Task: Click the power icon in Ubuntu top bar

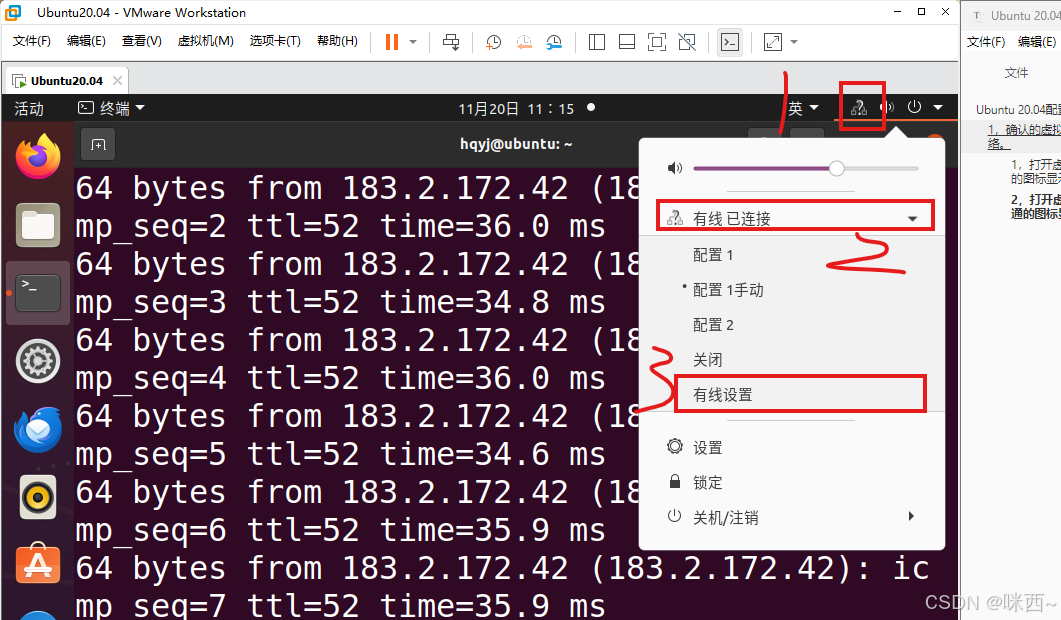Action: [914, 107]
